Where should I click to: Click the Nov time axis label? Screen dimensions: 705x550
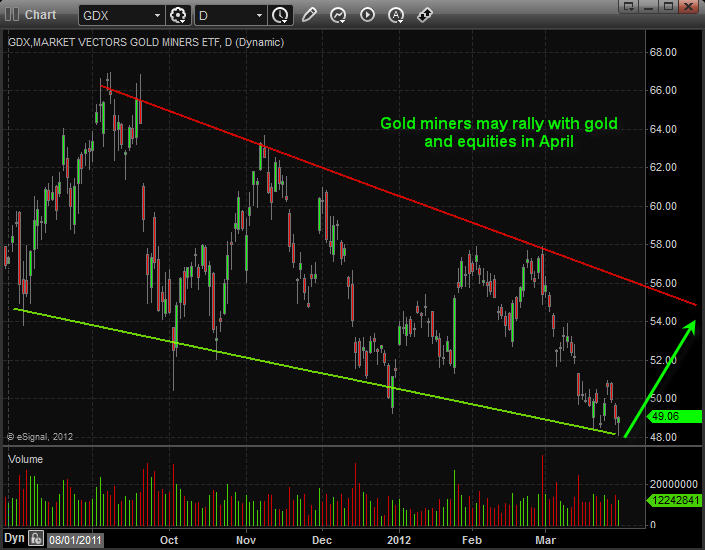245,540
